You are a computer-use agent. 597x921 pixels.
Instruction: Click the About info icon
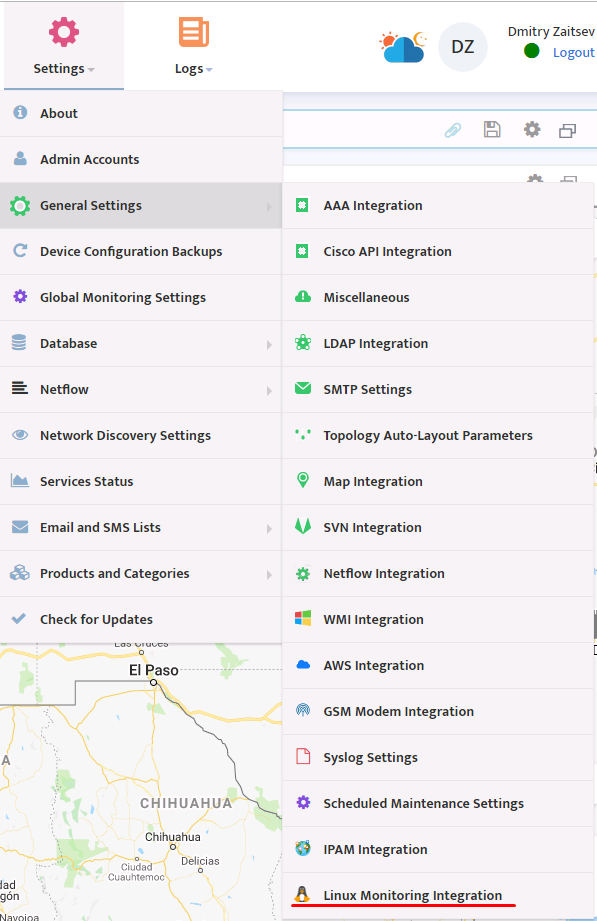click(20, 112)
